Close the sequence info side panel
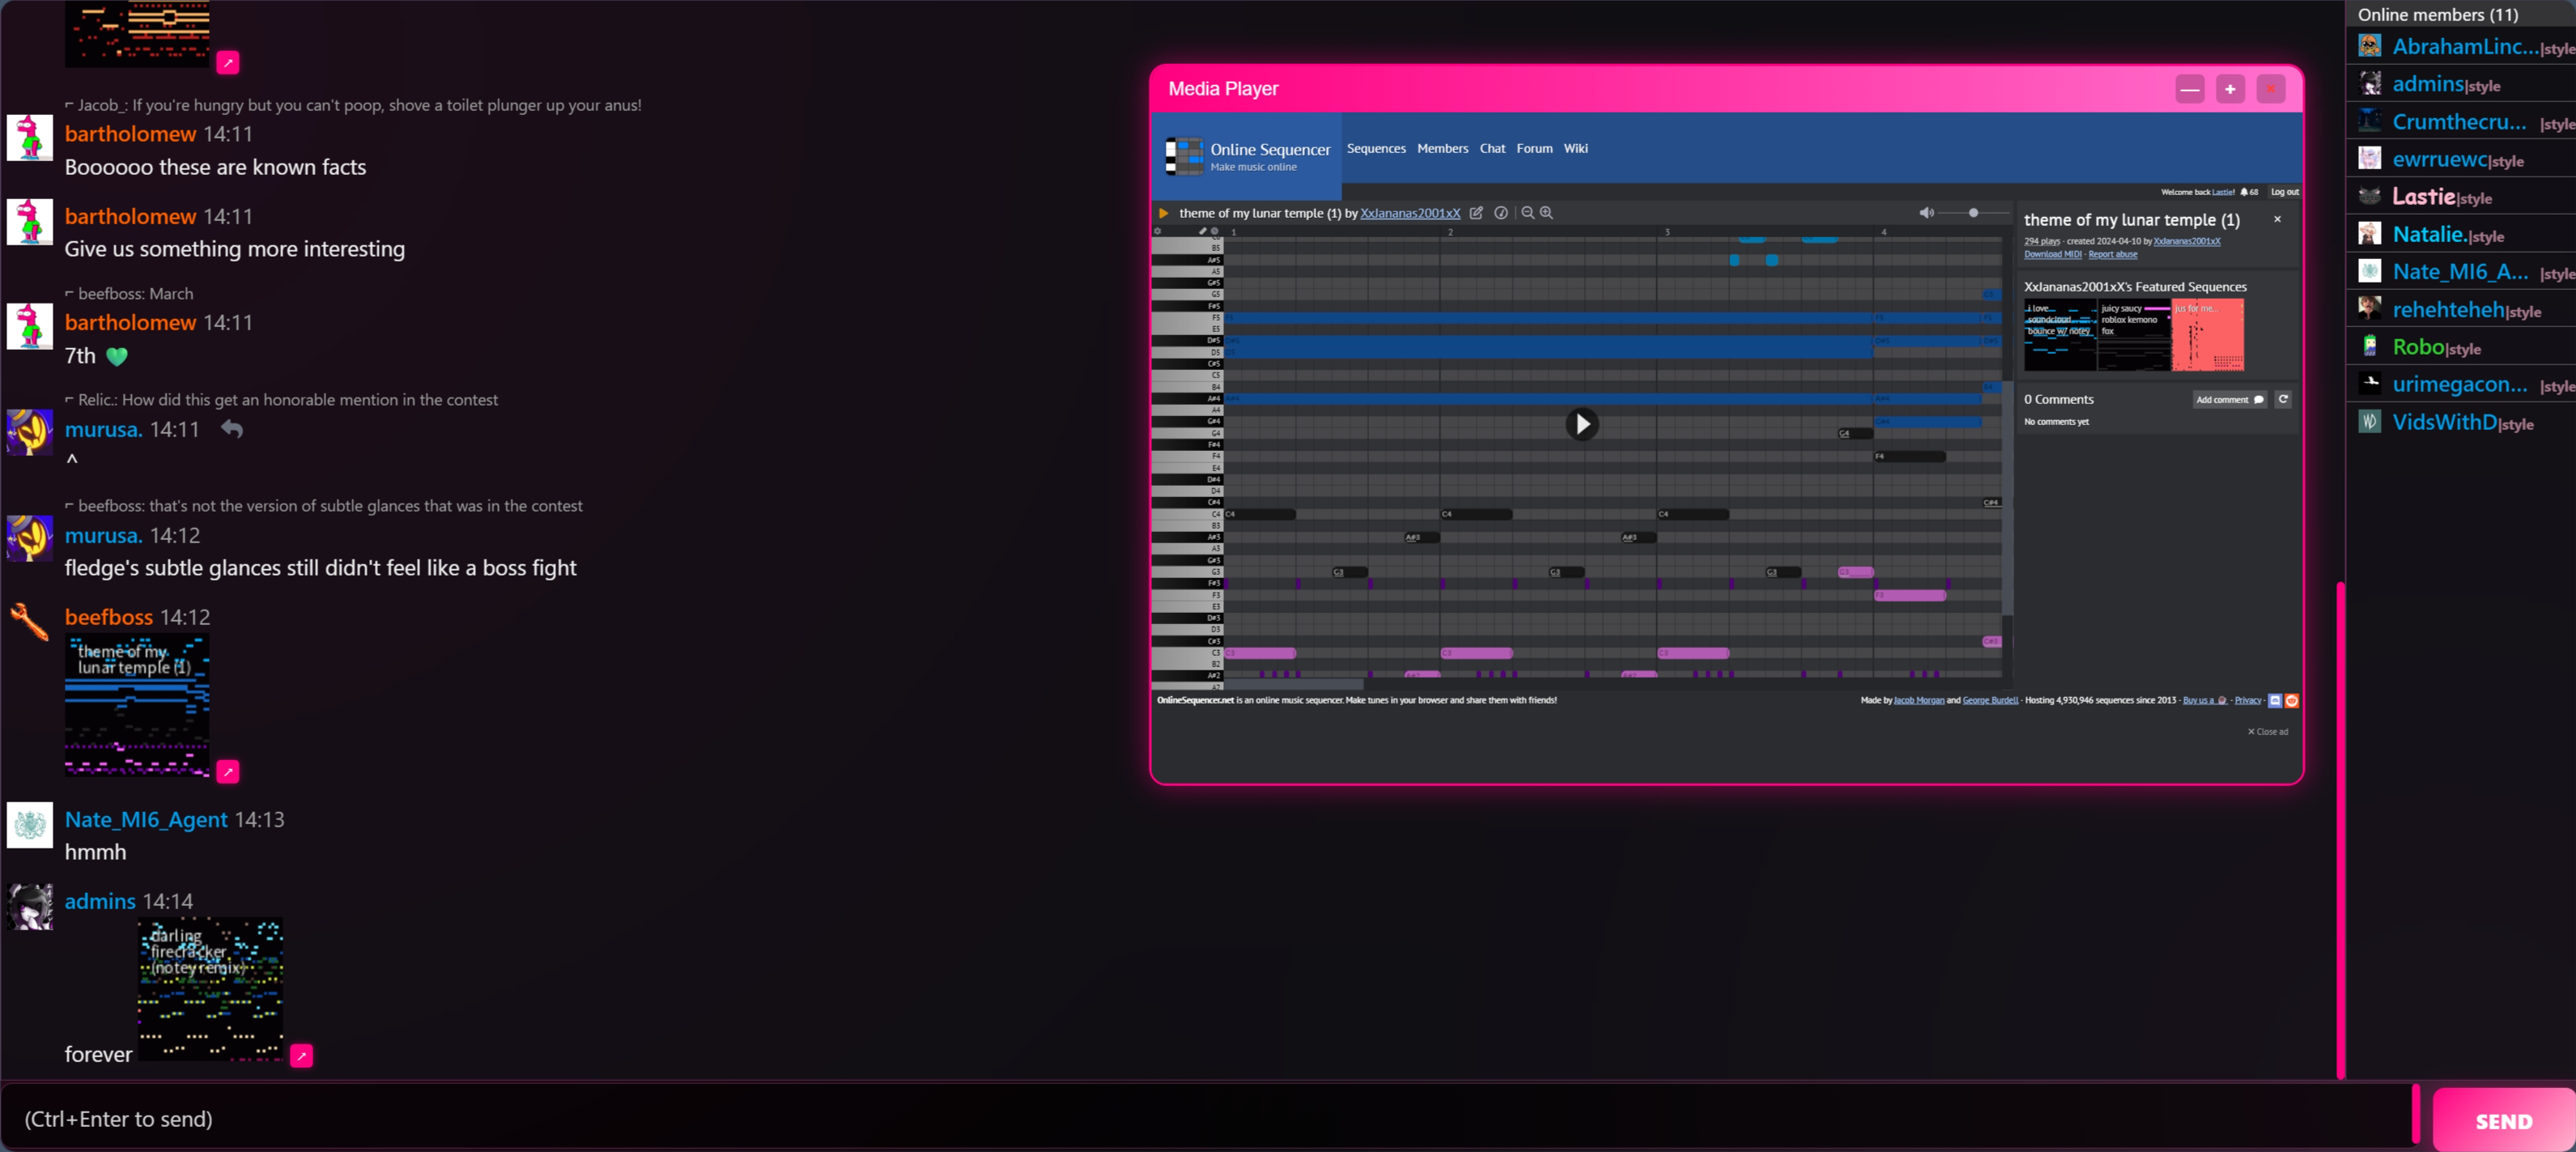The image size is (2576, 1152). tap(2277, 219)
